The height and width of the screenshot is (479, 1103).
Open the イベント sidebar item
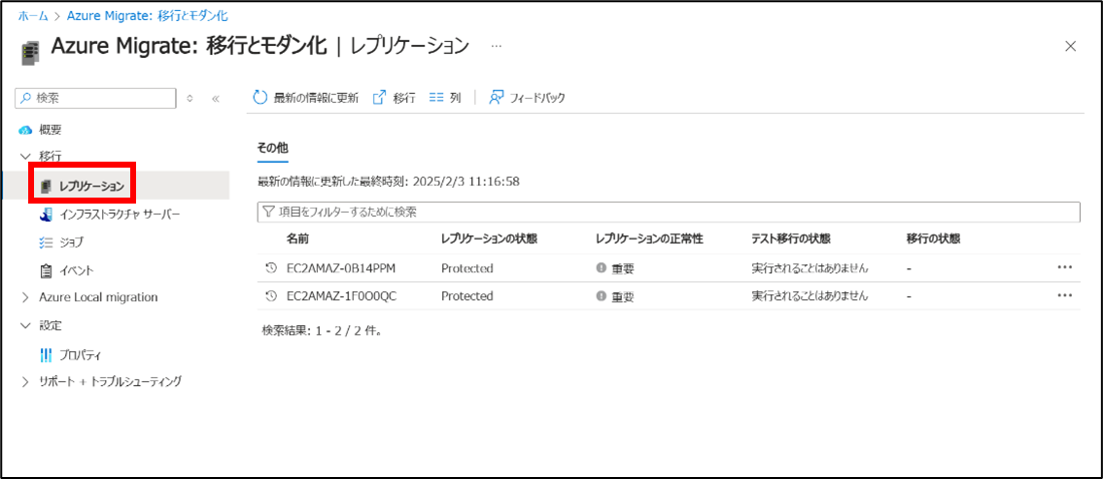[67, 270]
